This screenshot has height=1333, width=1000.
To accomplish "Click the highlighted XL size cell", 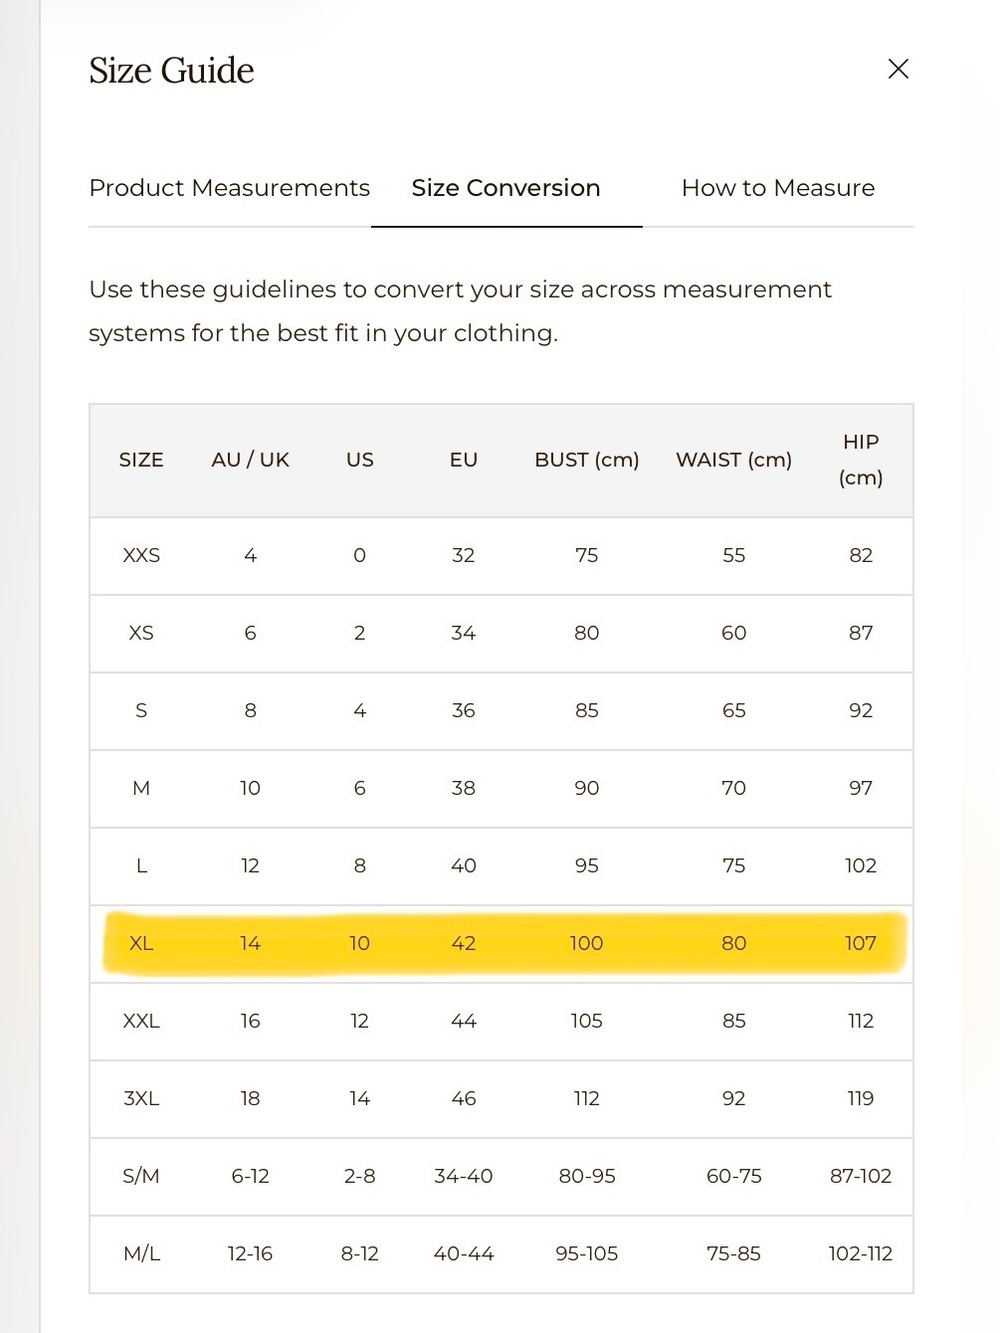I will pyautogui.click(x=141, y=943).
